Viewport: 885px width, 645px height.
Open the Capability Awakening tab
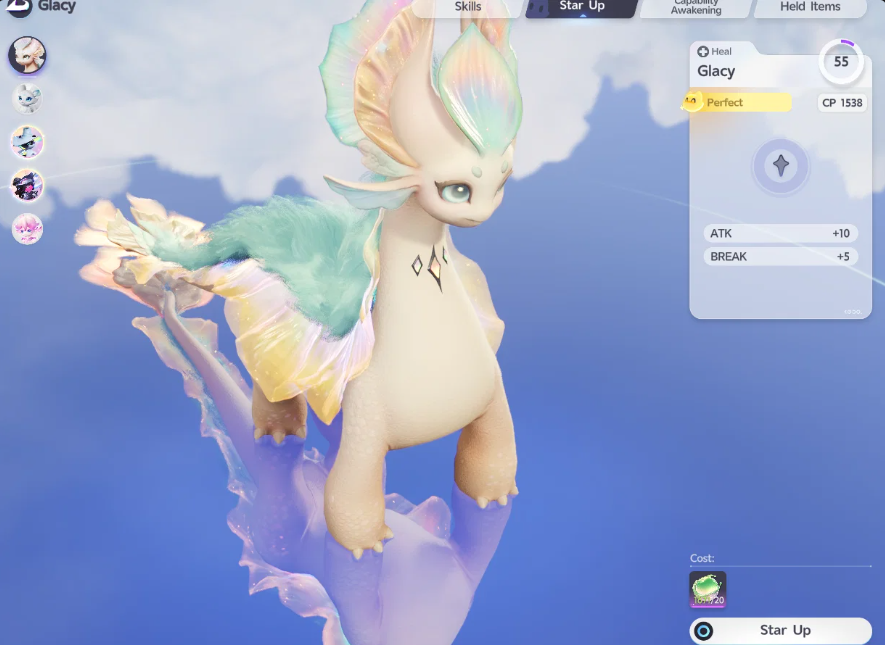(696, 7)
